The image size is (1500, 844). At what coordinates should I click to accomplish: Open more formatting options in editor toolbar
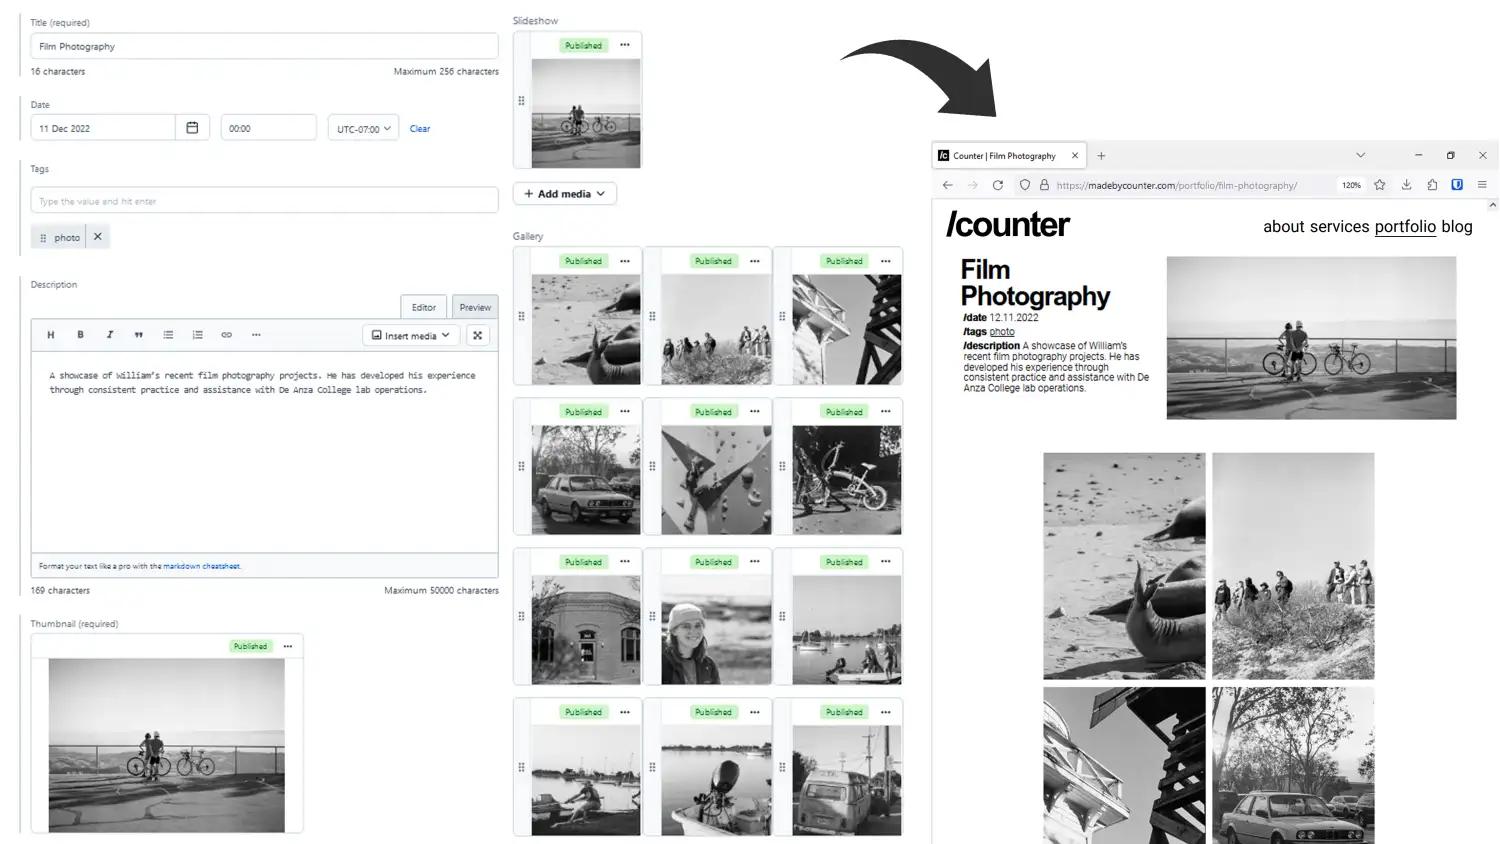point(256,335)
